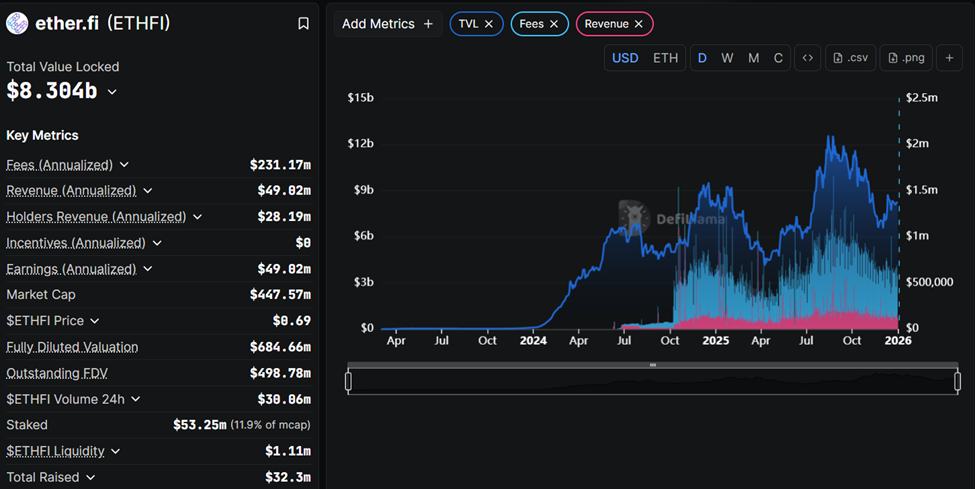975x489 pixels.
Task: Switch chart to weekly W interval
Action: (727, 58)
